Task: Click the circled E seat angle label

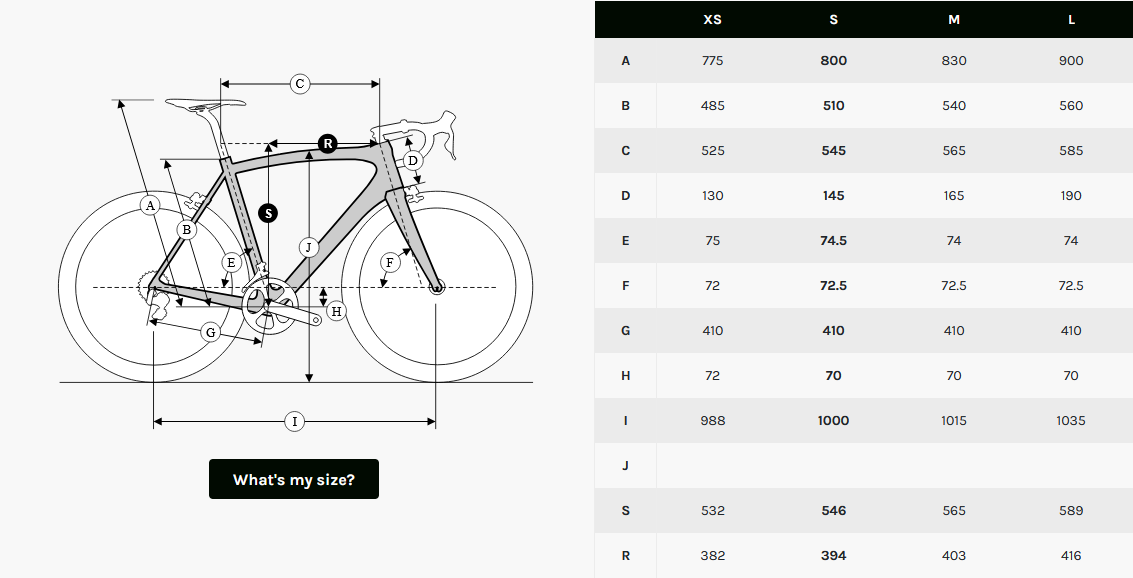Action: pos(231,262)
